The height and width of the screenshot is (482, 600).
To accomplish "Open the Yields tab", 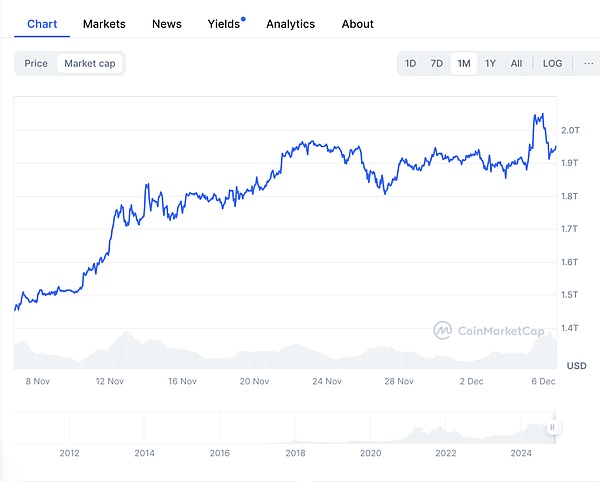I will tap(223, 23).
